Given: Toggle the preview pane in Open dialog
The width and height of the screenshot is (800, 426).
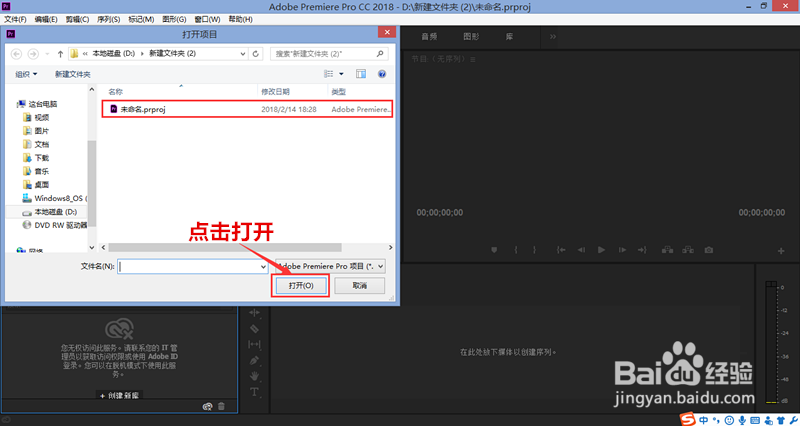Looking at the screenshot, I should 361,74.
